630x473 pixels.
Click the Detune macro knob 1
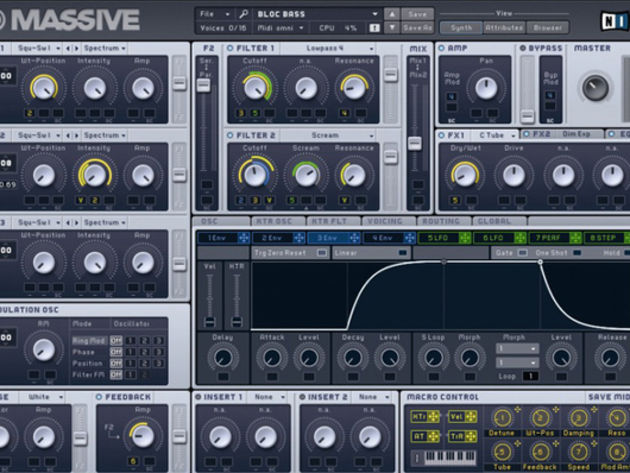(x=502, y=418)
